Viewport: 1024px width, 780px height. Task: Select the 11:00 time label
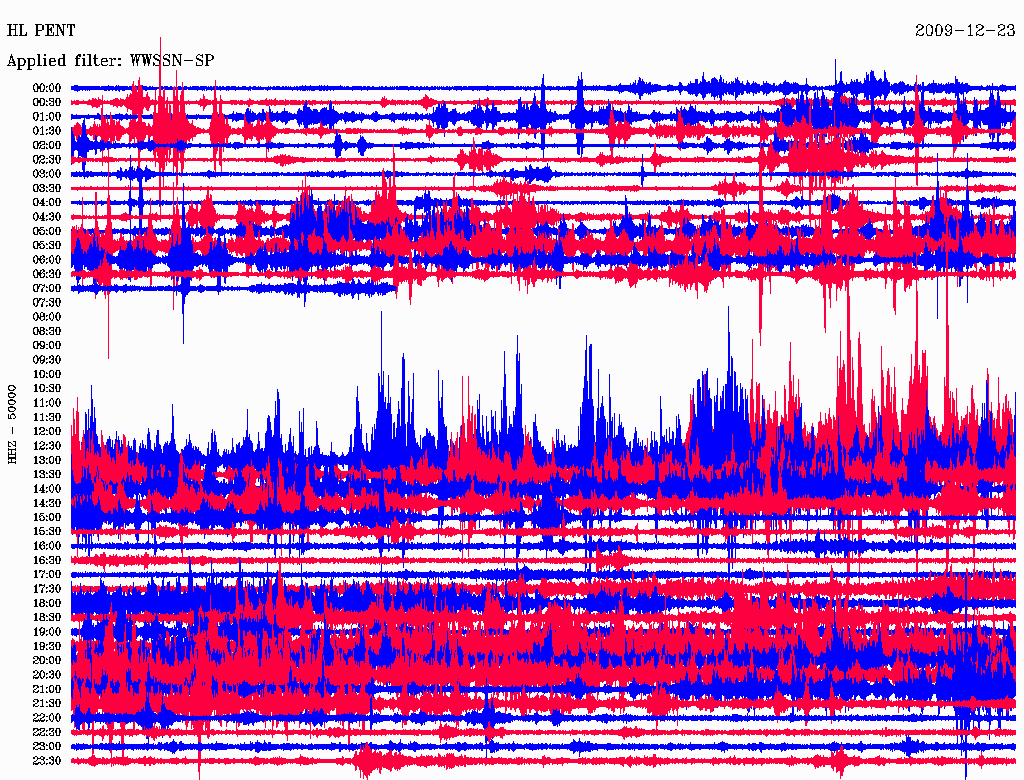(x=47, y=402)
